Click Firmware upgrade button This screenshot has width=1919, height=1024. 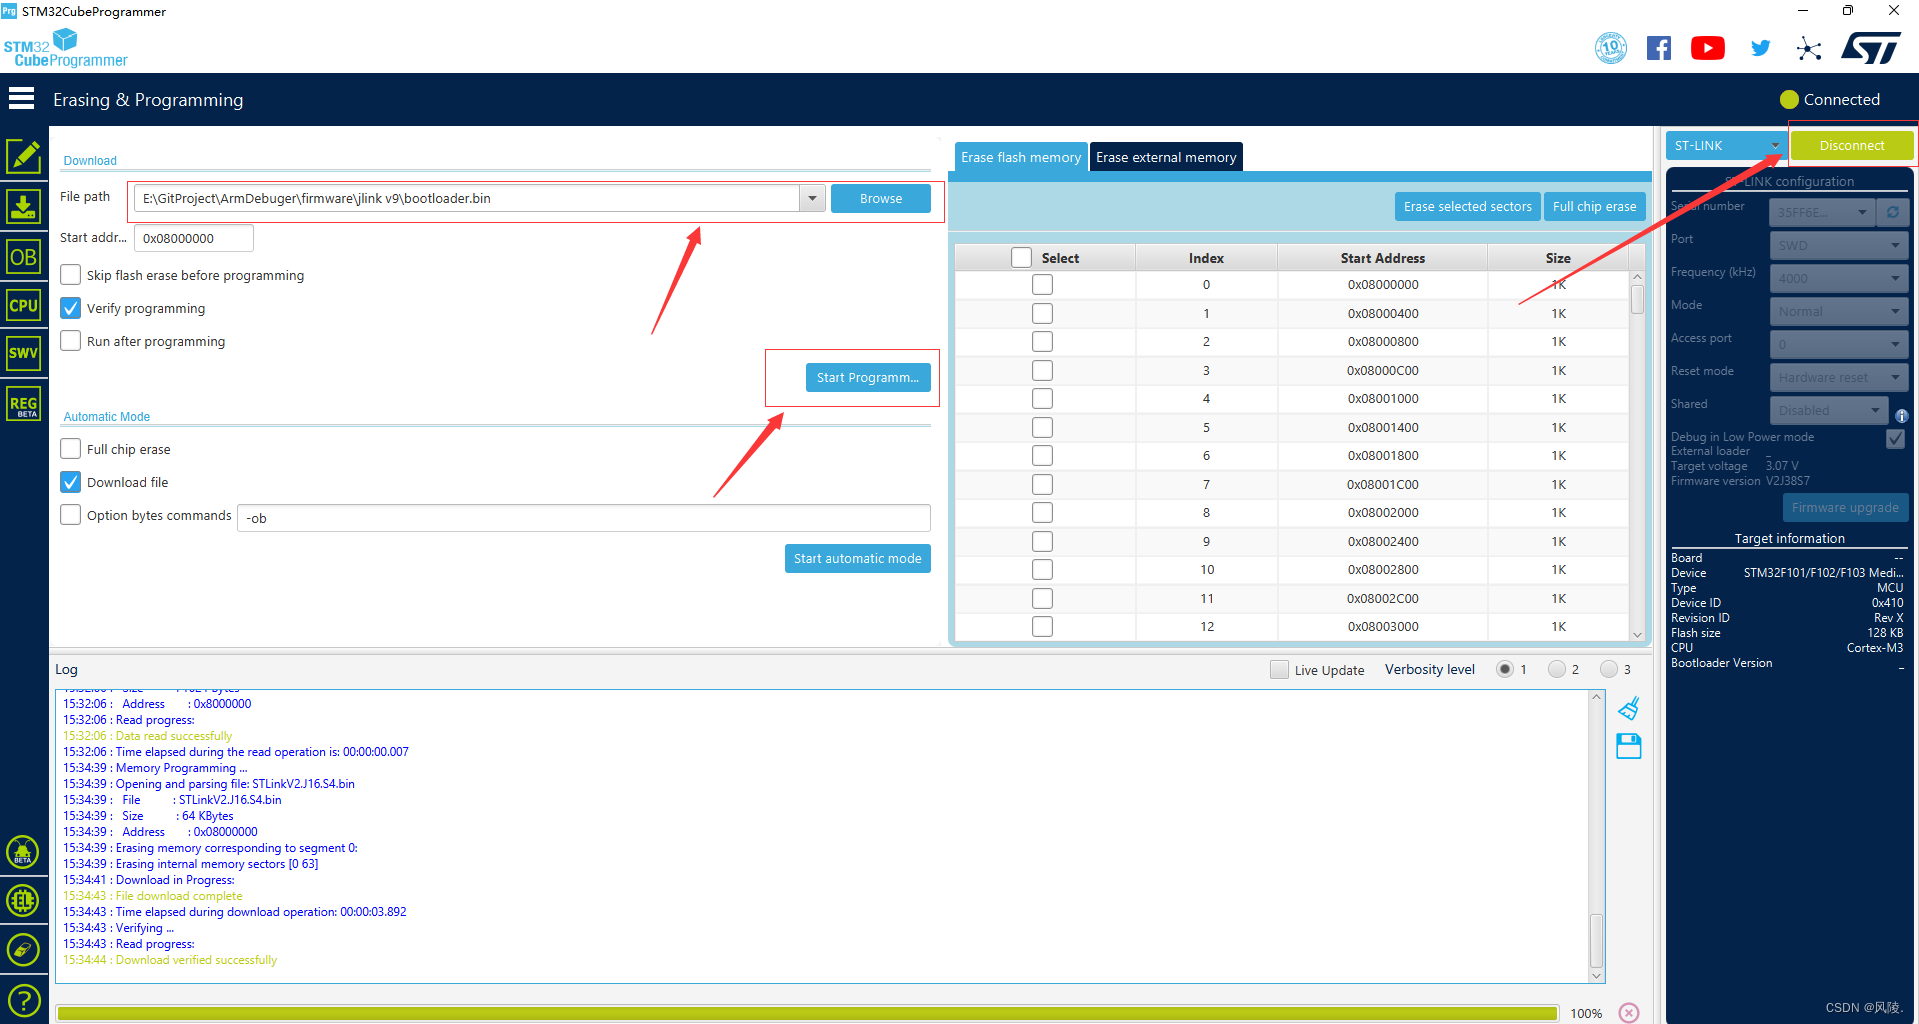click(x=1845, y=507)
